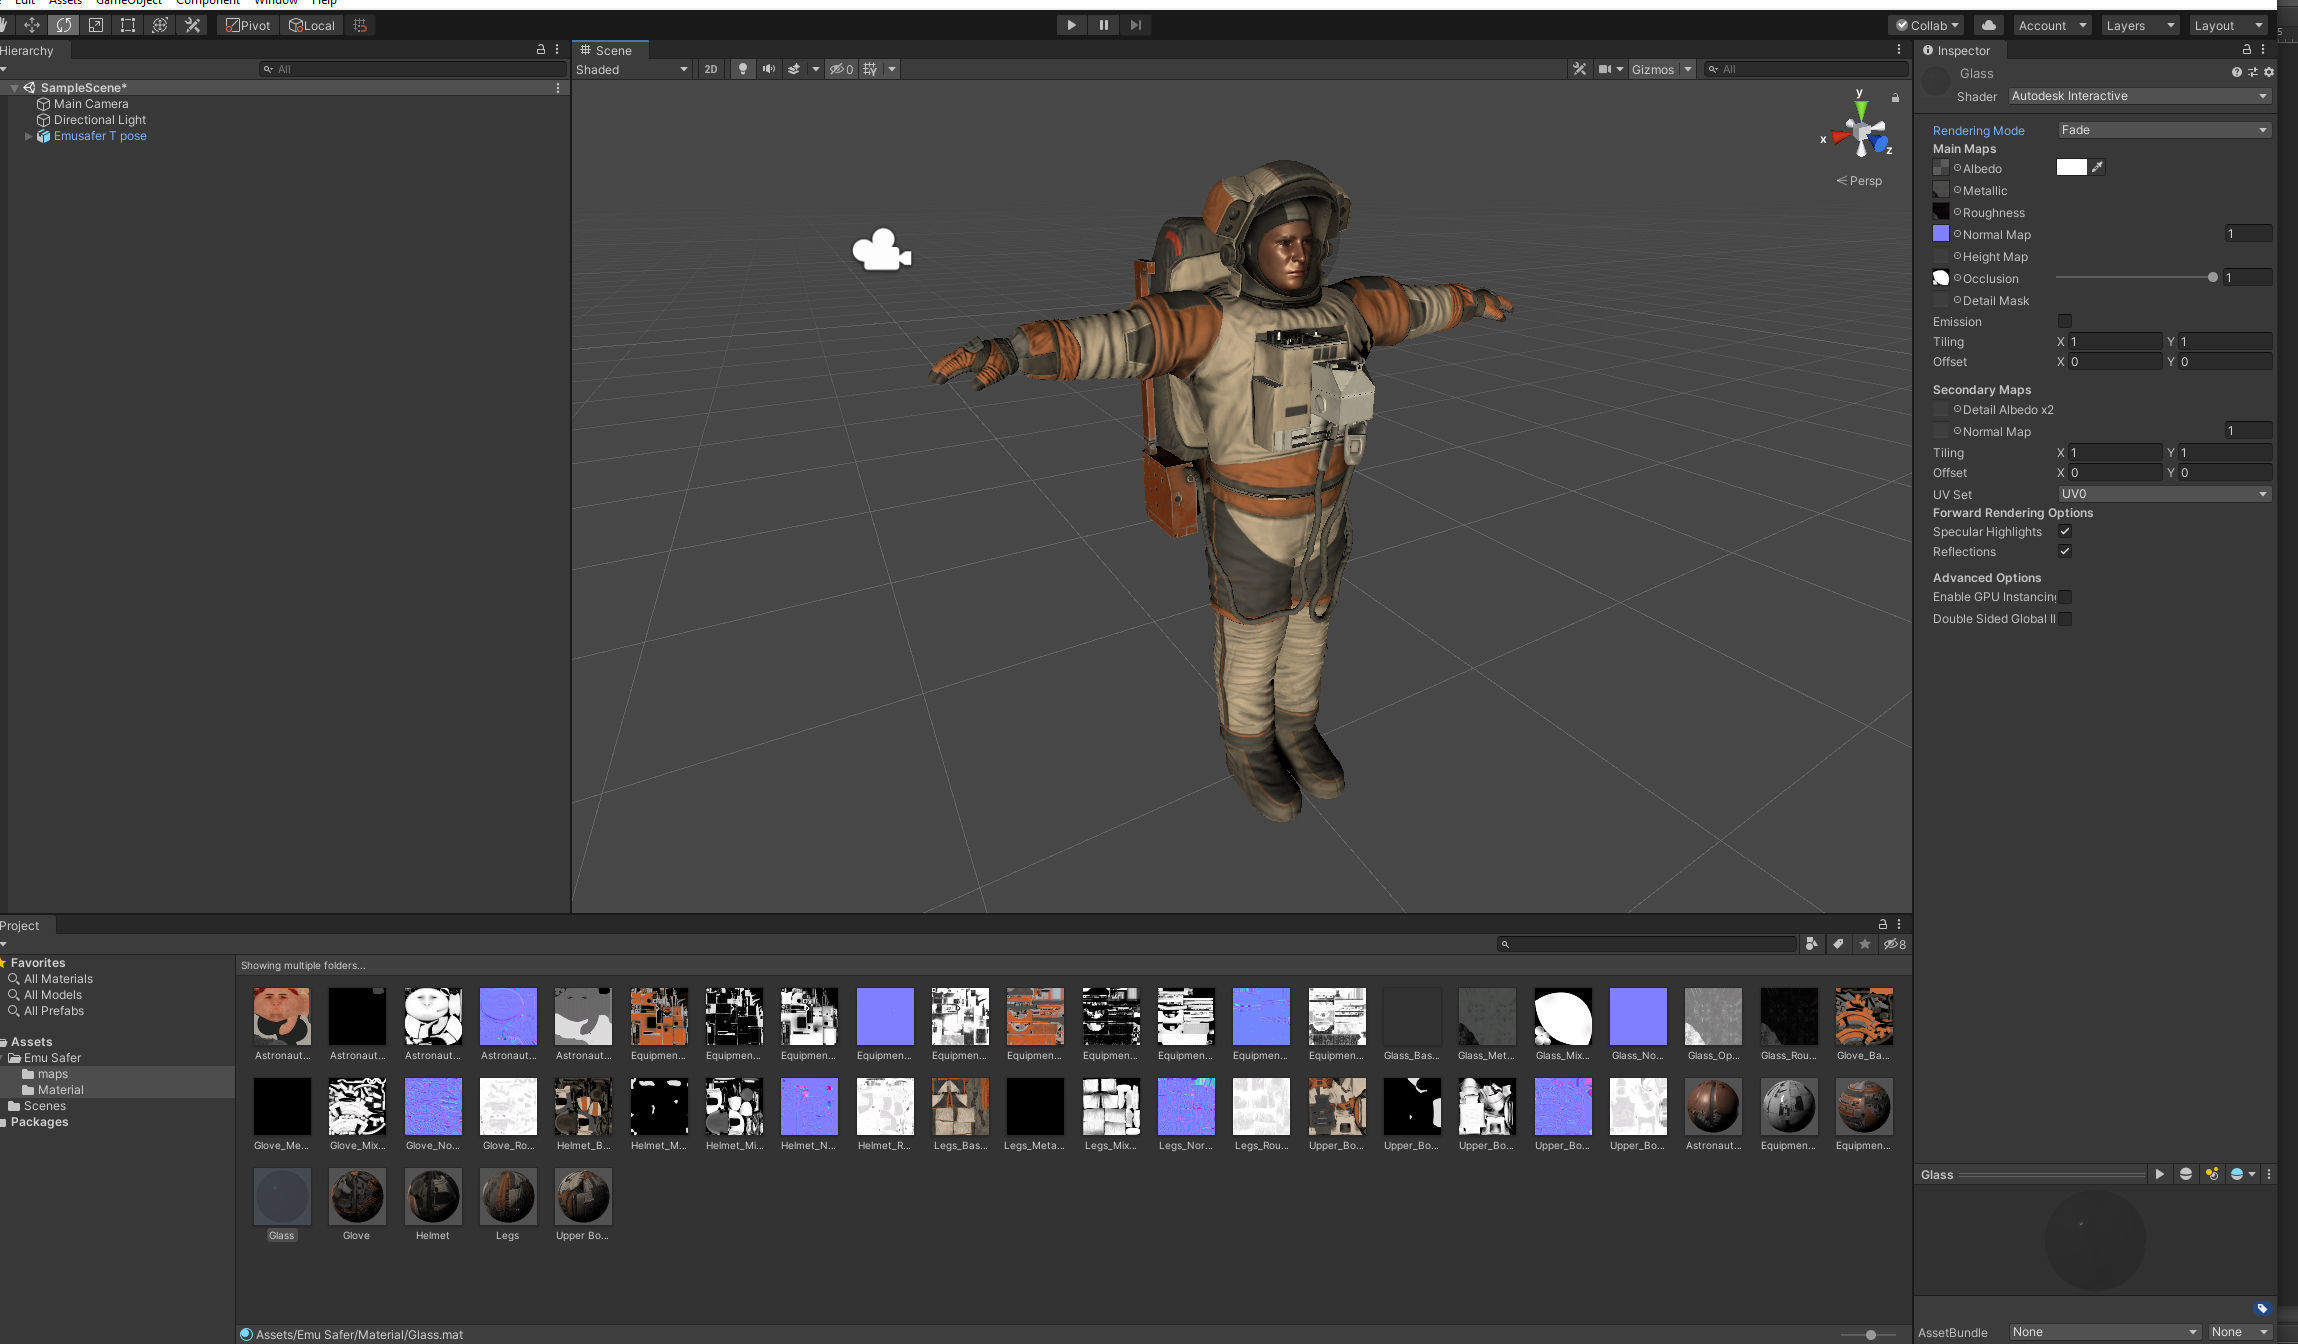2298x1344 pixels.
Task: Open the Gizmos dropdown arrow
Action: tap(1687, 69)
